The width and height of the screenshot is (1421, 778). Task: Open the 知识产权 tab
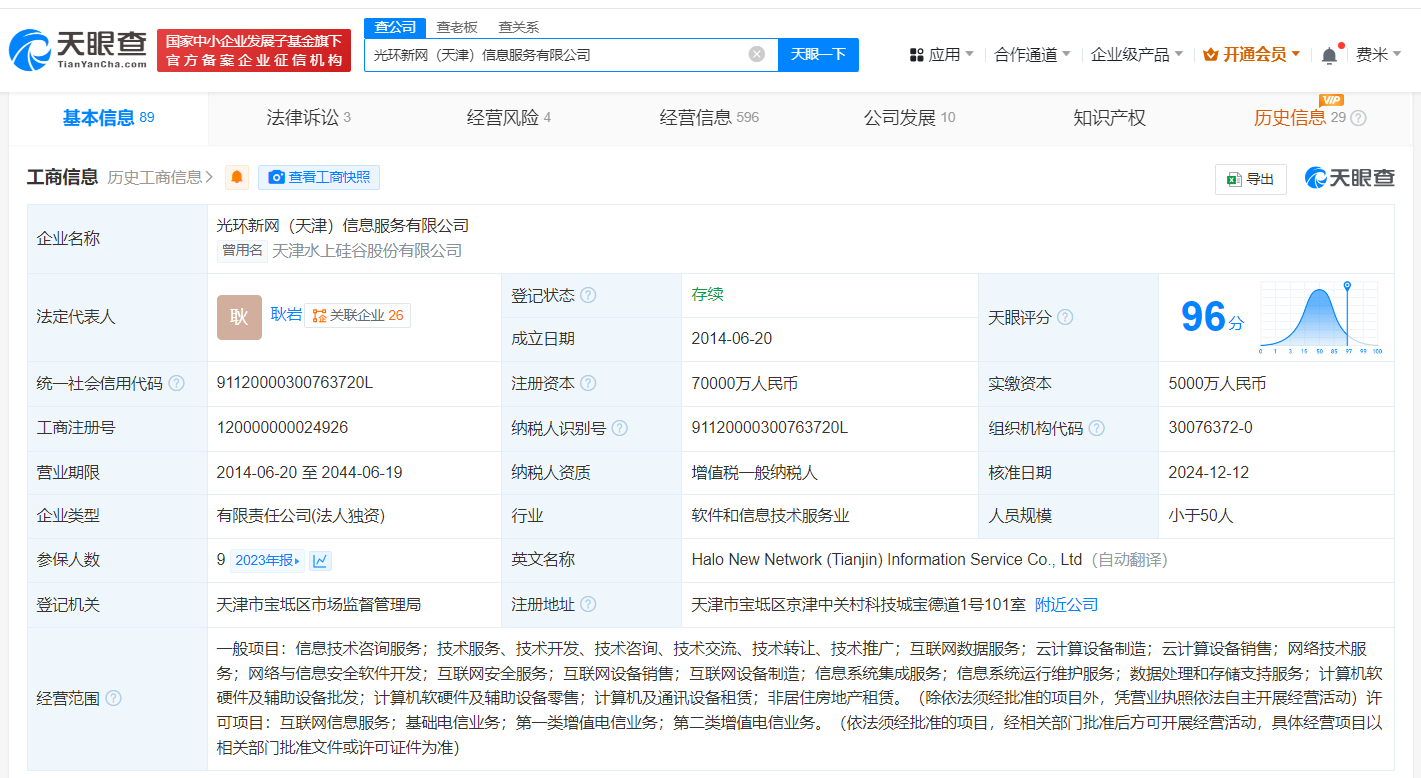[x=1109, y=118]
